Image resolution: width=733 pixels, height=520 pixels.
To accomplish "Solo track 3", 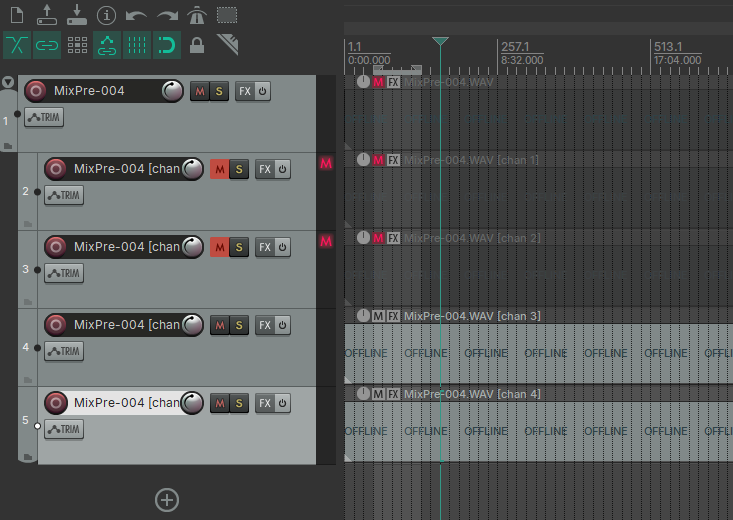I will point(239,247).
